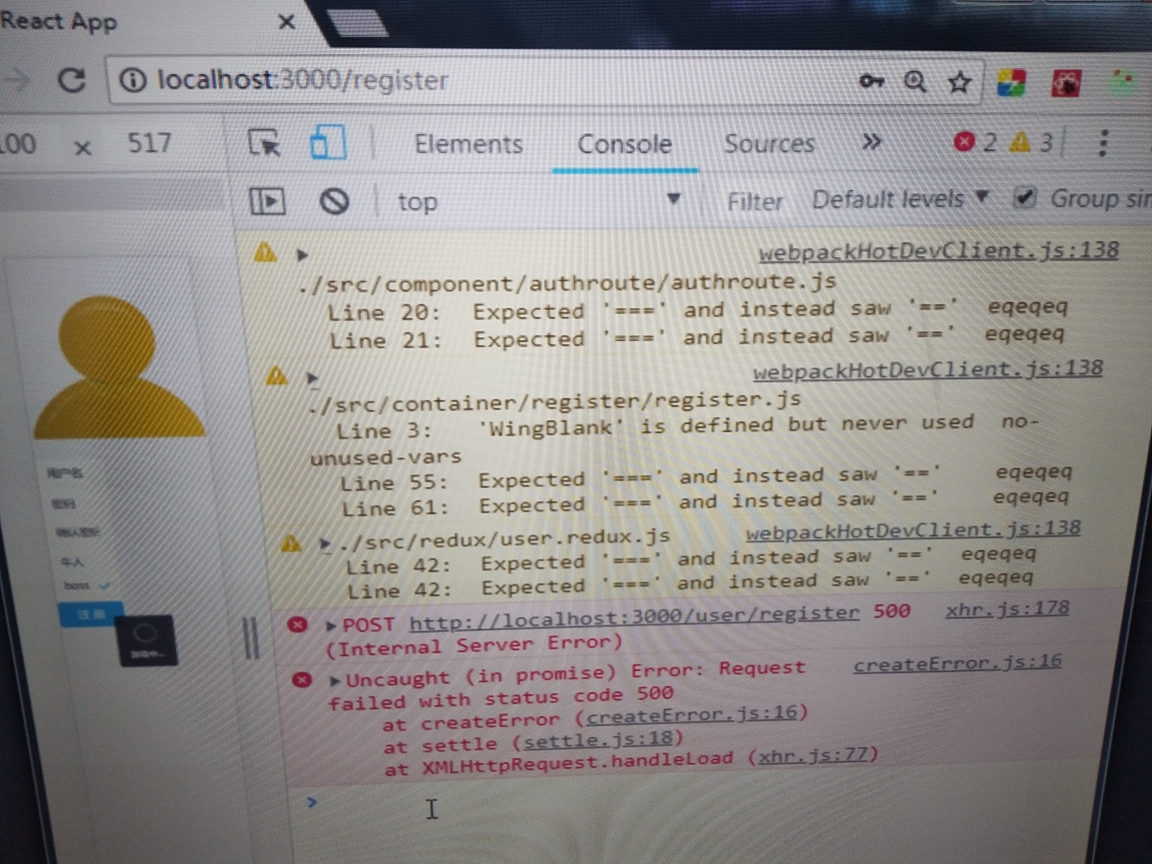The height and width of the screenshot is (864, 1152).
Task: Open webpackHotDevClient.js:138 link beside user.redux.js
Action: tap(913, 530)
